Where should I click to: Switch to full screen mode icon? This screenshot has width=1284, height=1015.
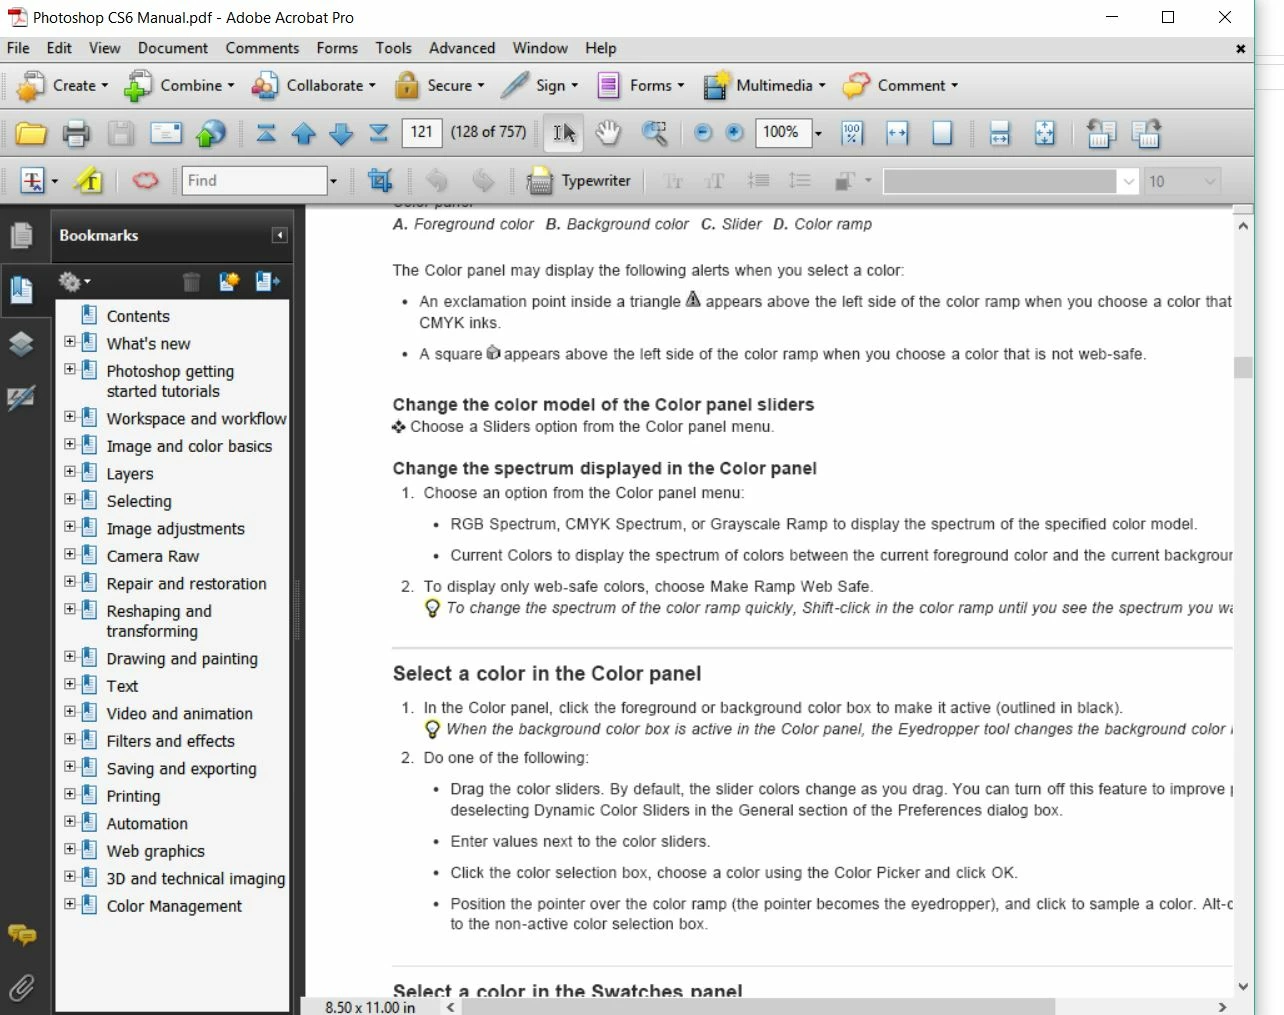(1045, 133)
